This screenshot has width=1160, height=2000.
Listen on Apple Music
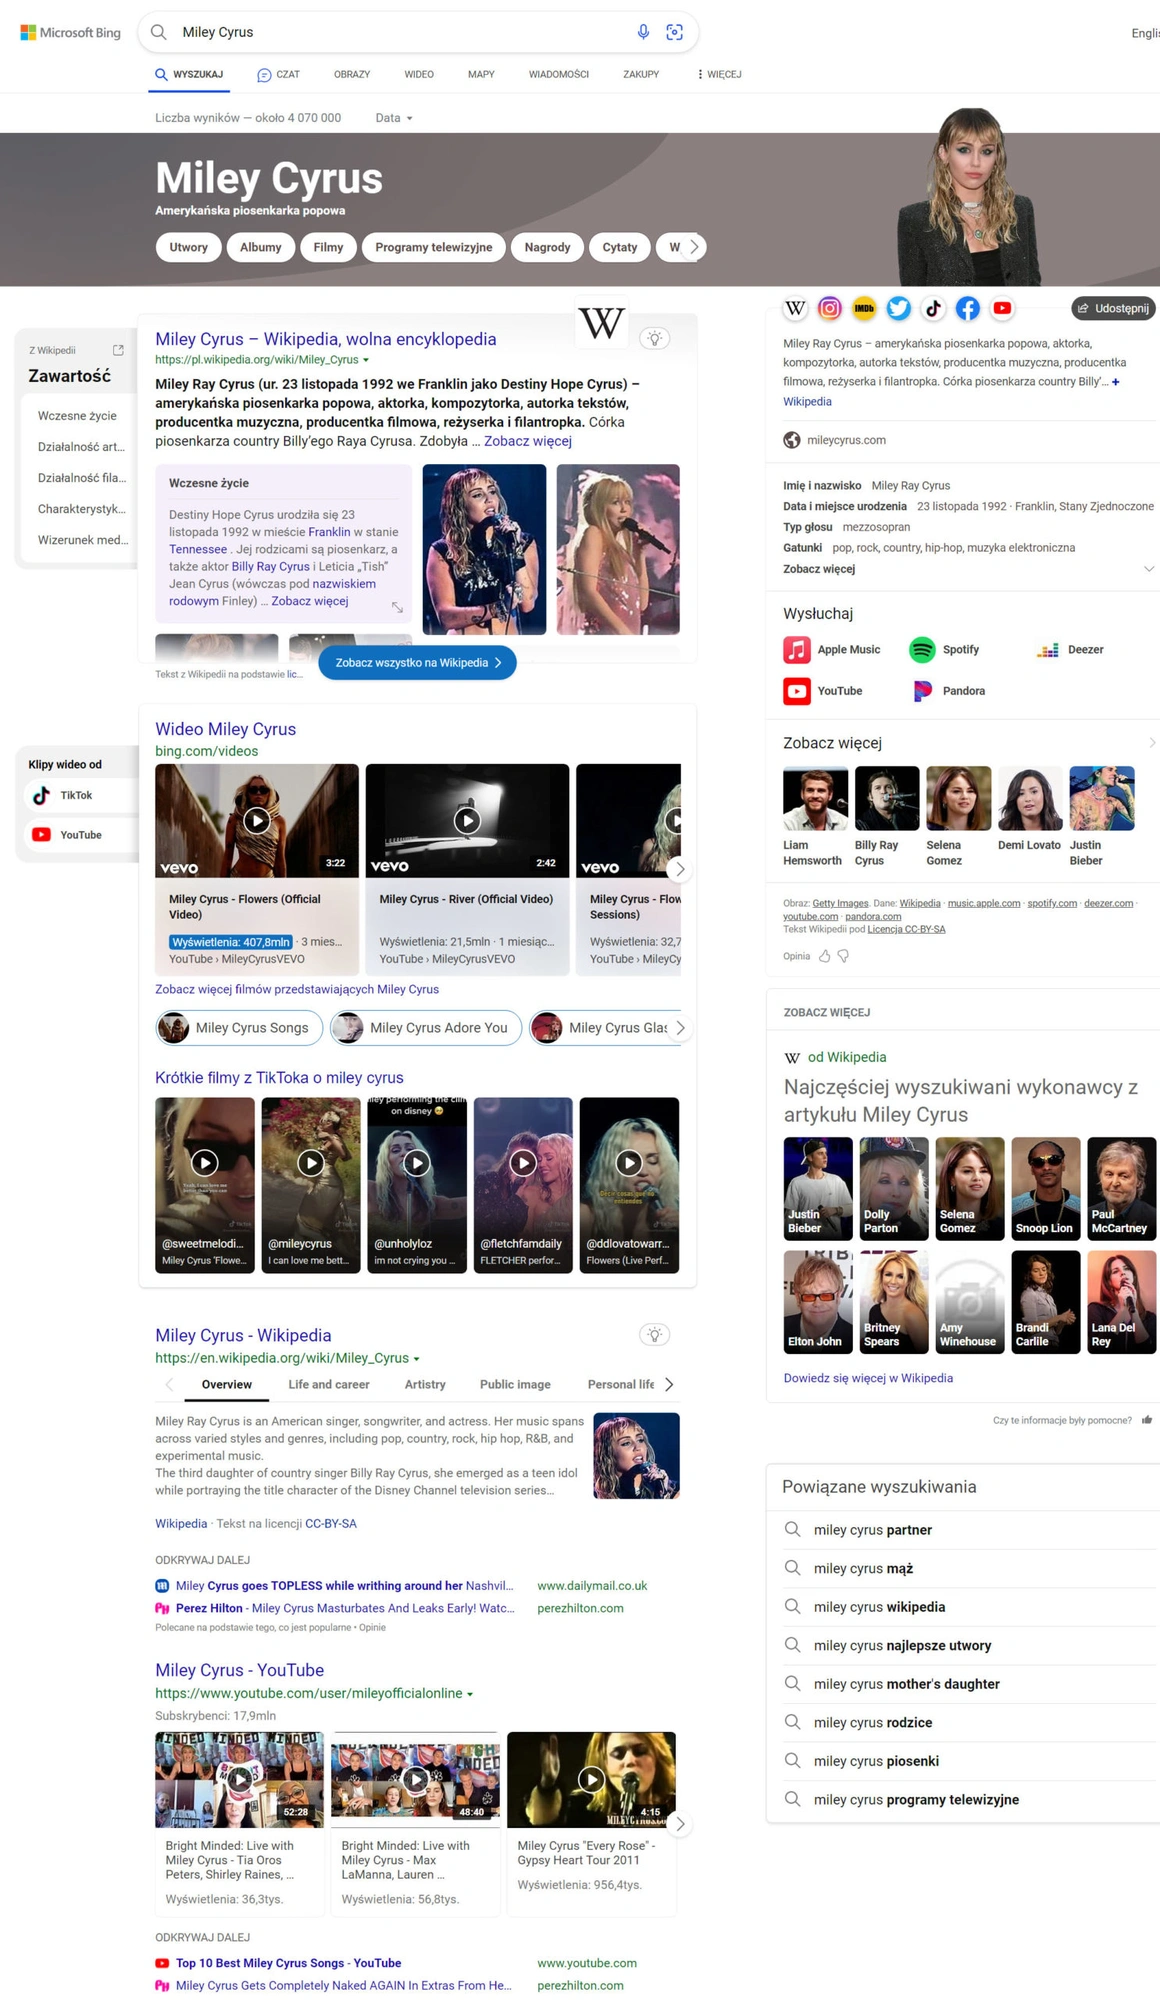pyautogui.click(x=832, y=649)
